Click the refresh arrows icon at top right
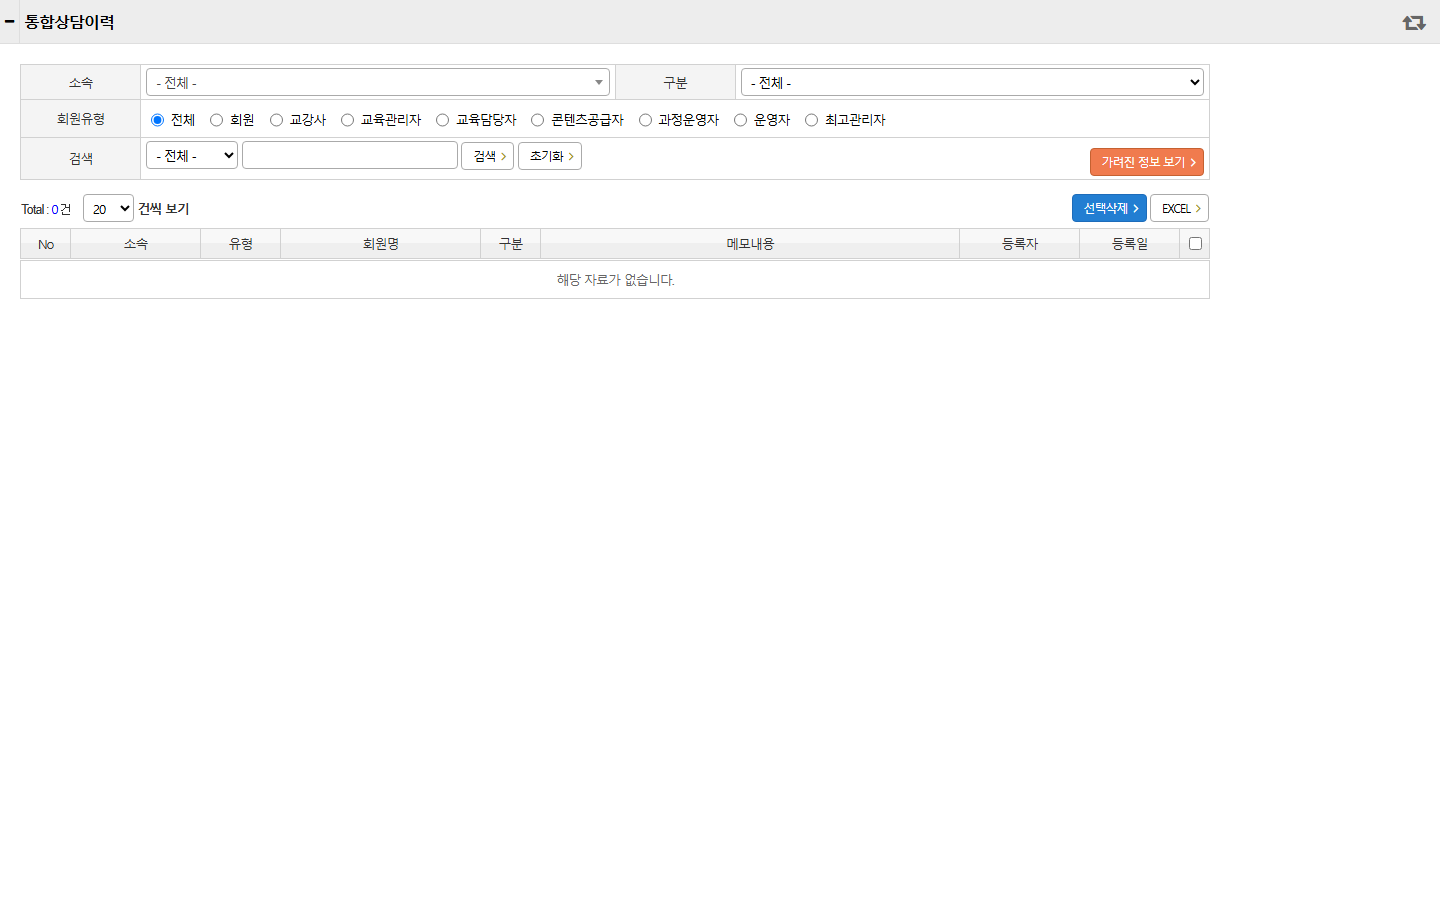This screenshot has width=1440, height=900. [x=1414, y=22]
